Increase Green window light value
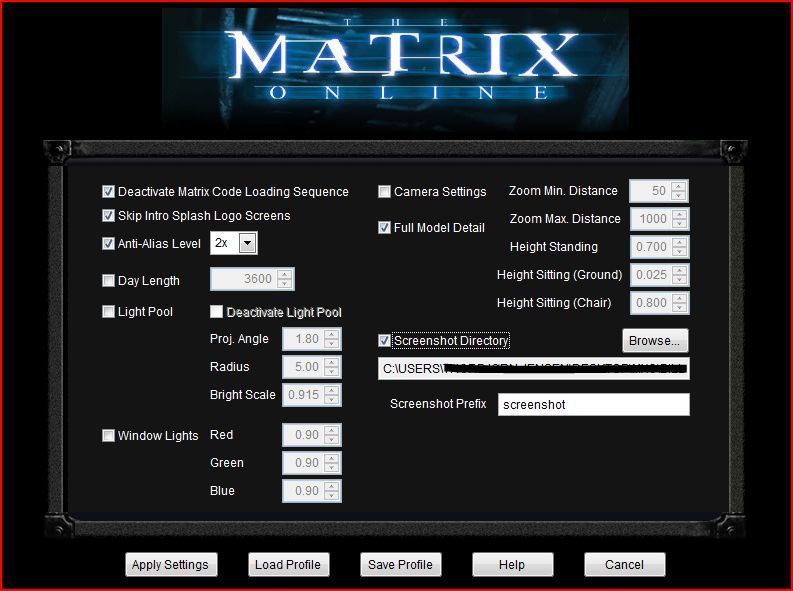 click(x=332, y=458)
